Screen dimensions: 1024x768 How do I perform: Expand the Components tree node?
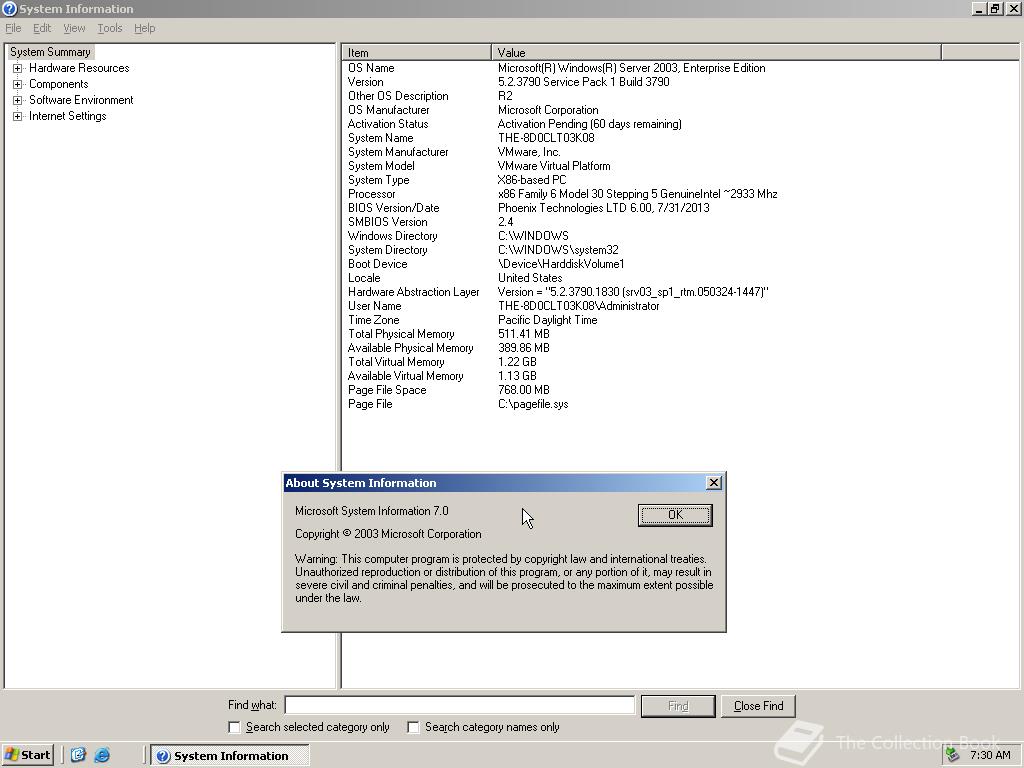pyautogui.click(x=18, y=84)
